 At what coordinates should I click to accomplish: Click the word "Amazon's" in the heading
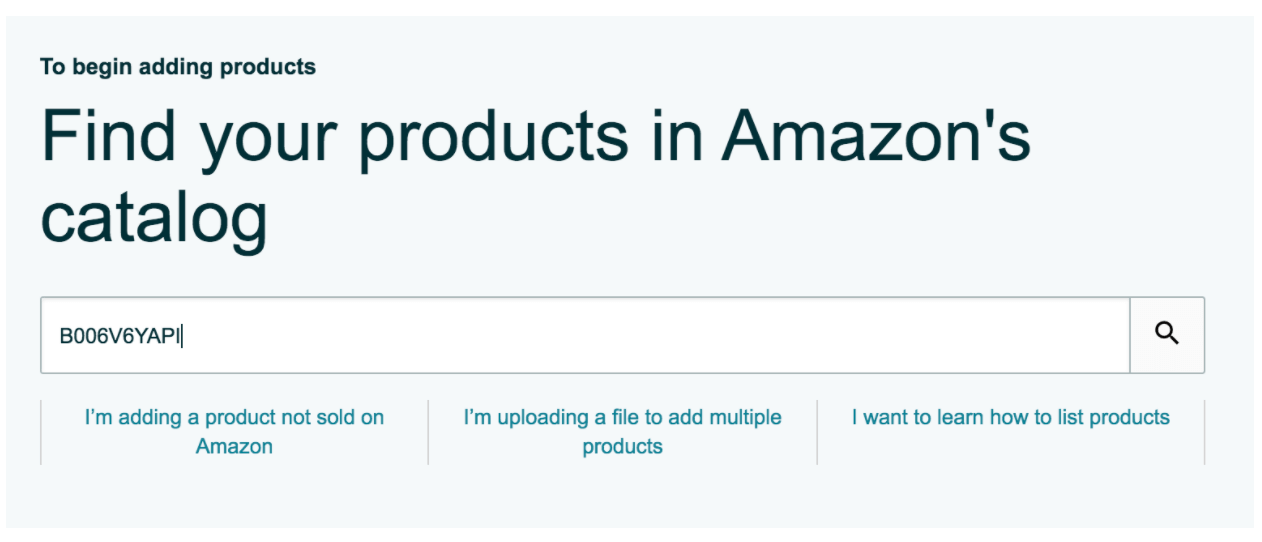click(876, 135)
